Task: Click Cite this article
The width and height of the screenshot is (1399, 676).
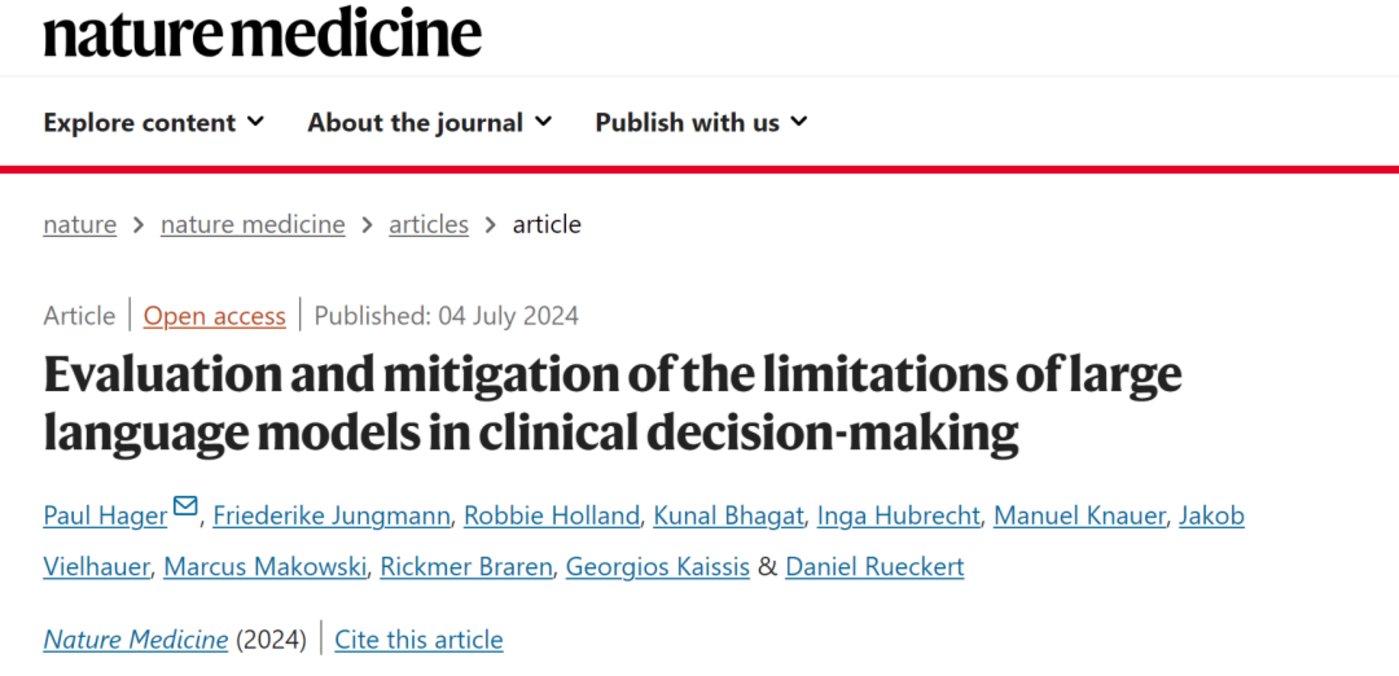Action: click(418, 640)
